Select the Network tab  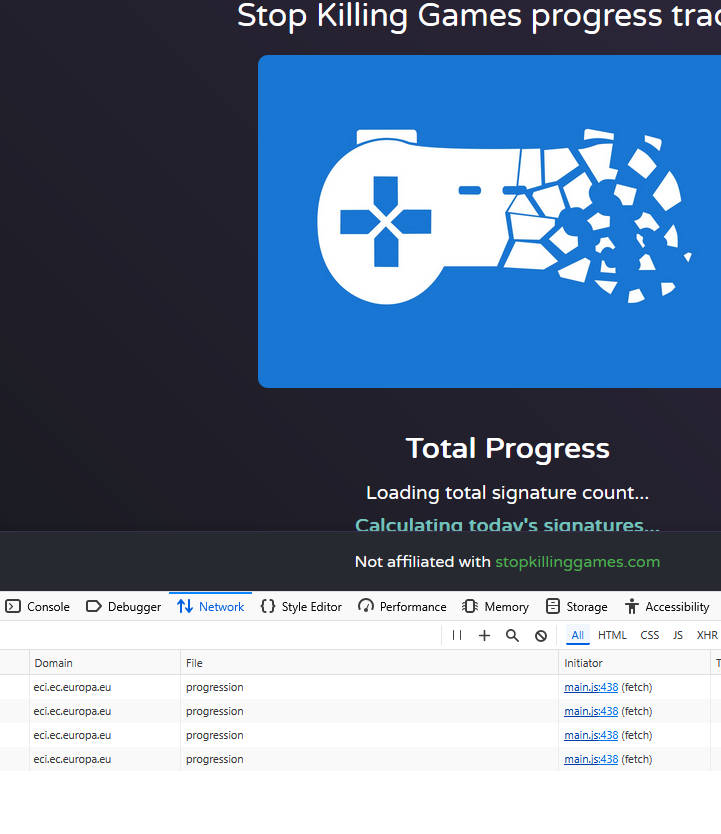211,606
